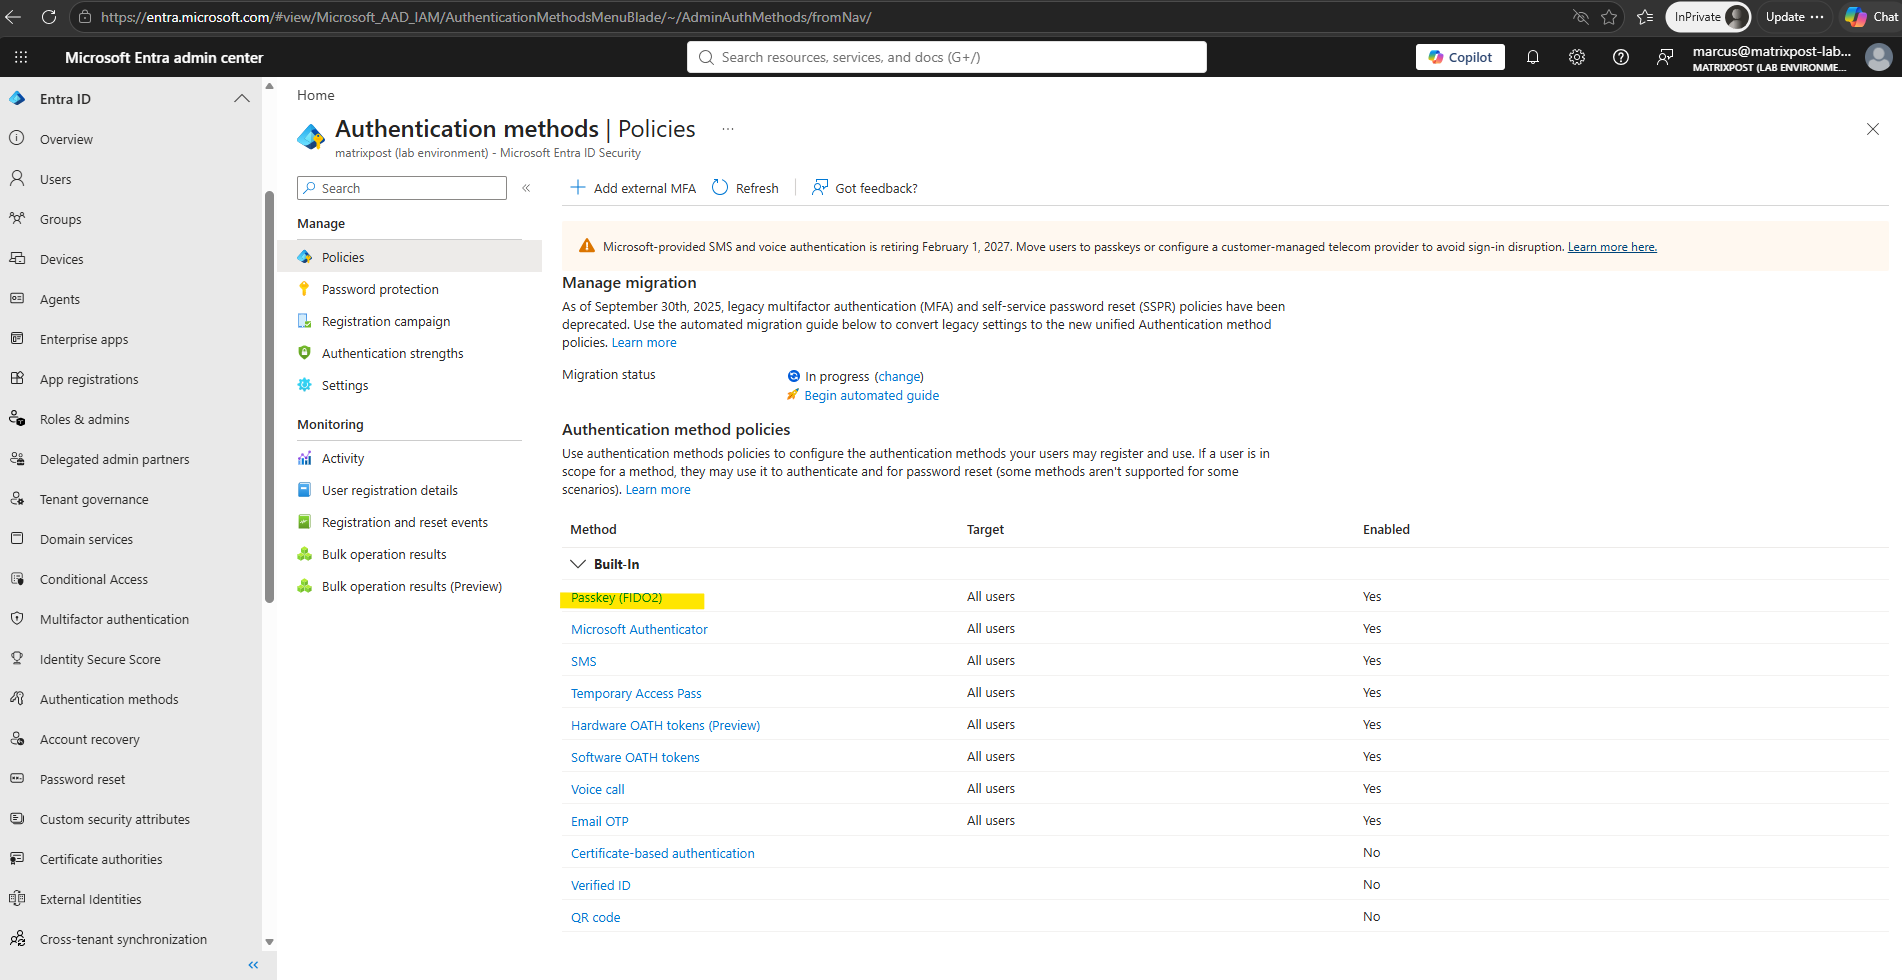Collapse the Entra ID section chevron

242,98
